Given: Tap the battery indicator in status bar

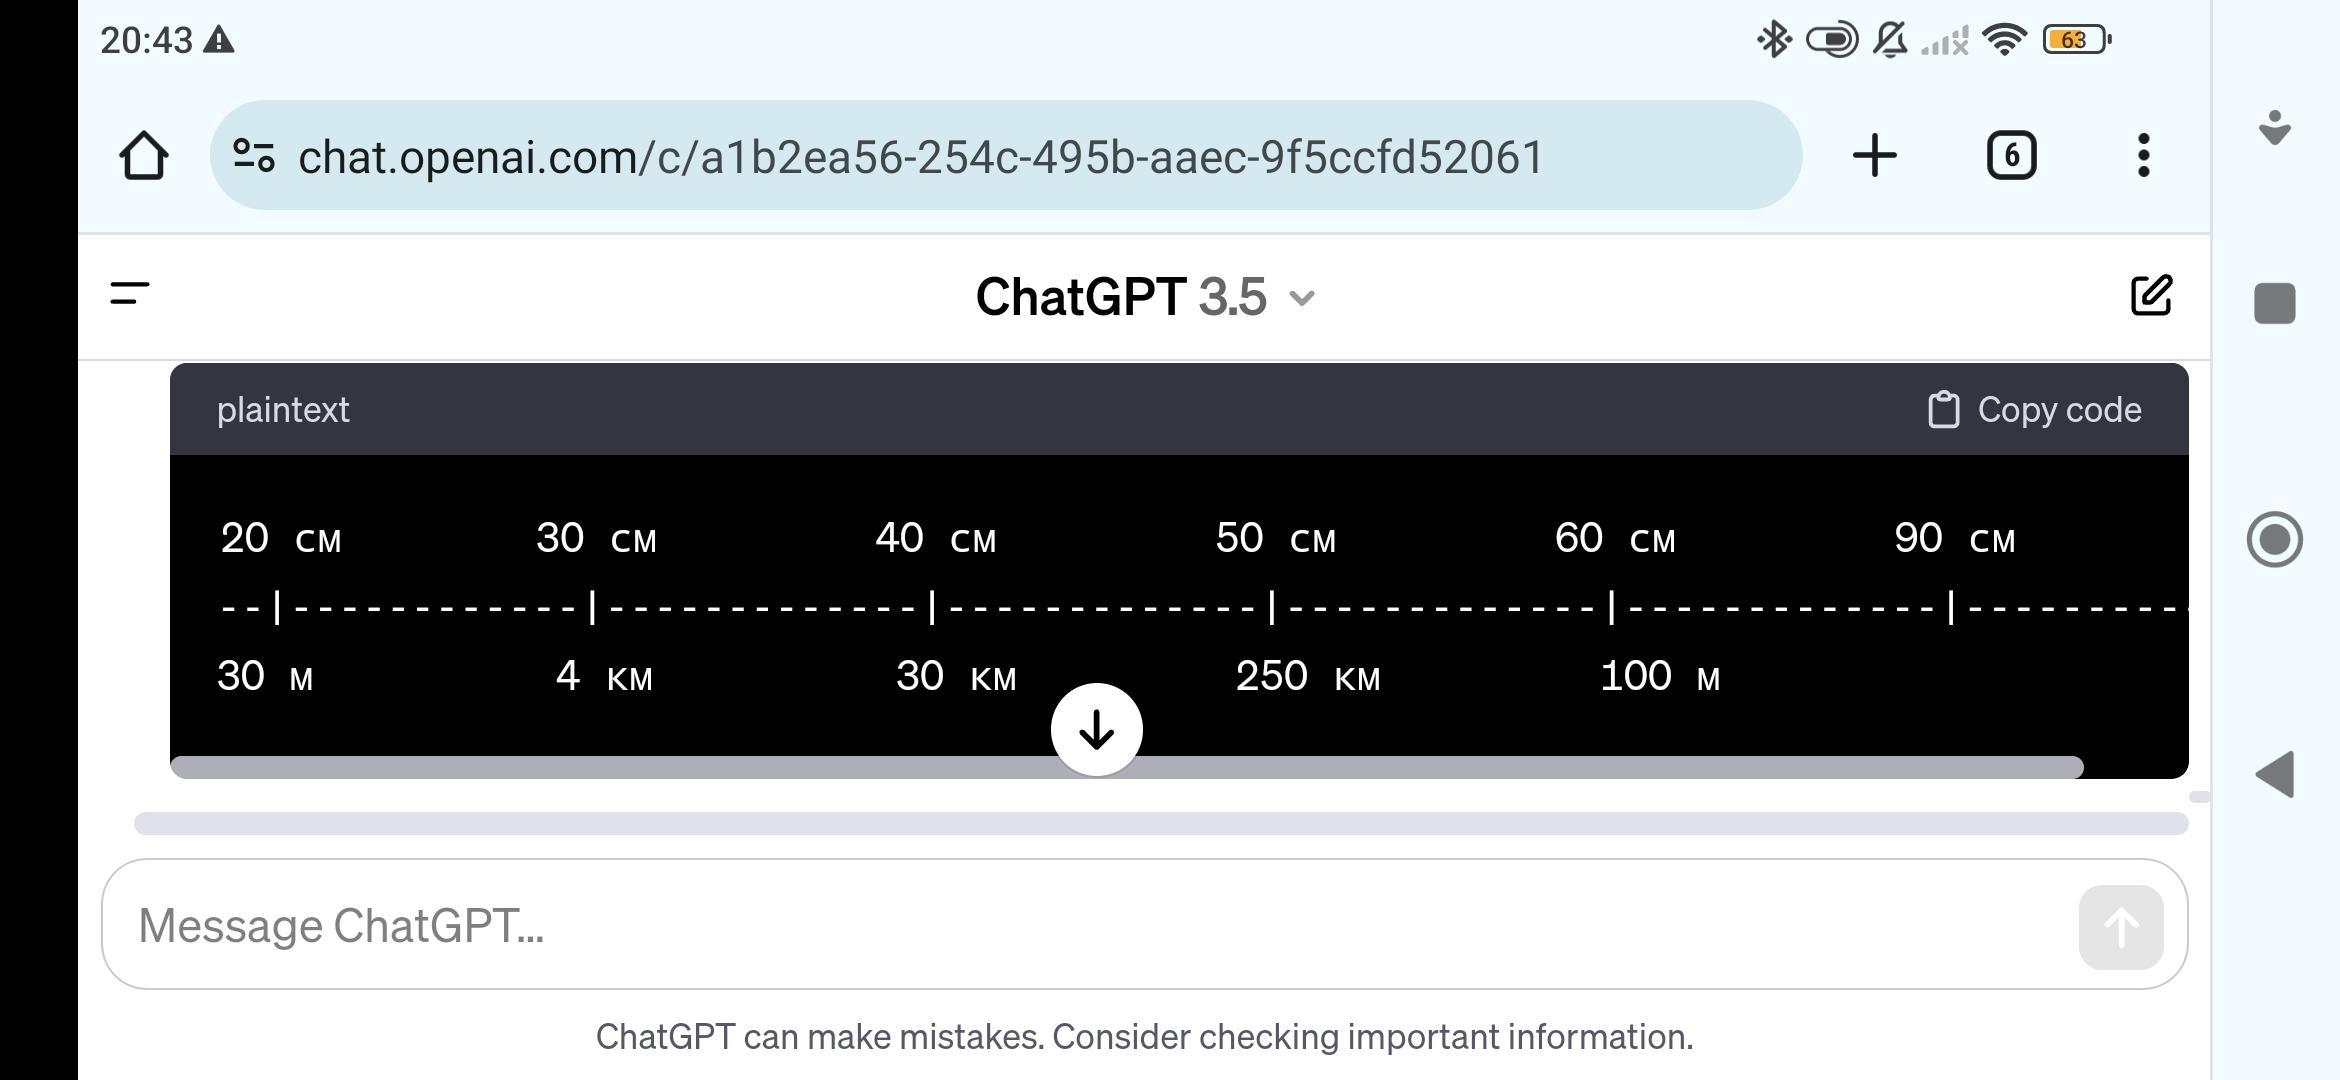Looking at the screenshot, I should pos(2077,40).
